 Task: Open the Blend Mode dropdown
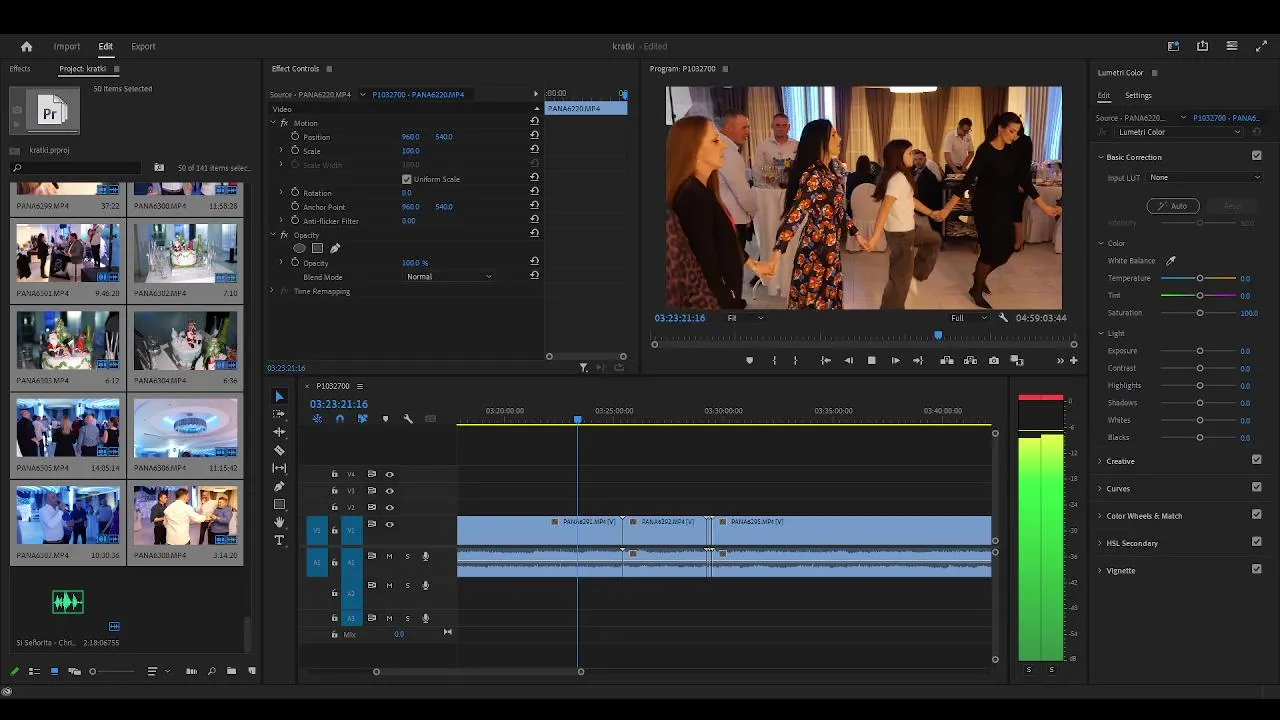[x=449, y=277]
